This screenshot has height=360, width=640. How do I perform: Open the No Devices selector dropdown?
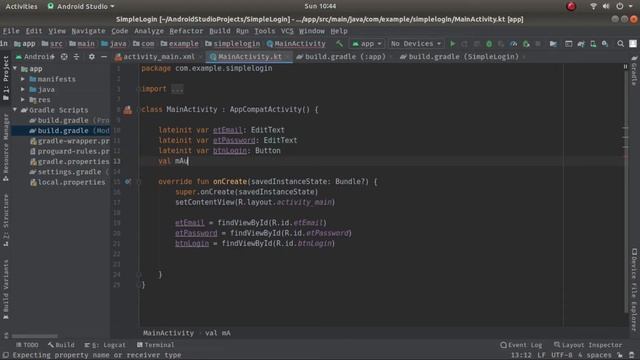click(416, 44)
